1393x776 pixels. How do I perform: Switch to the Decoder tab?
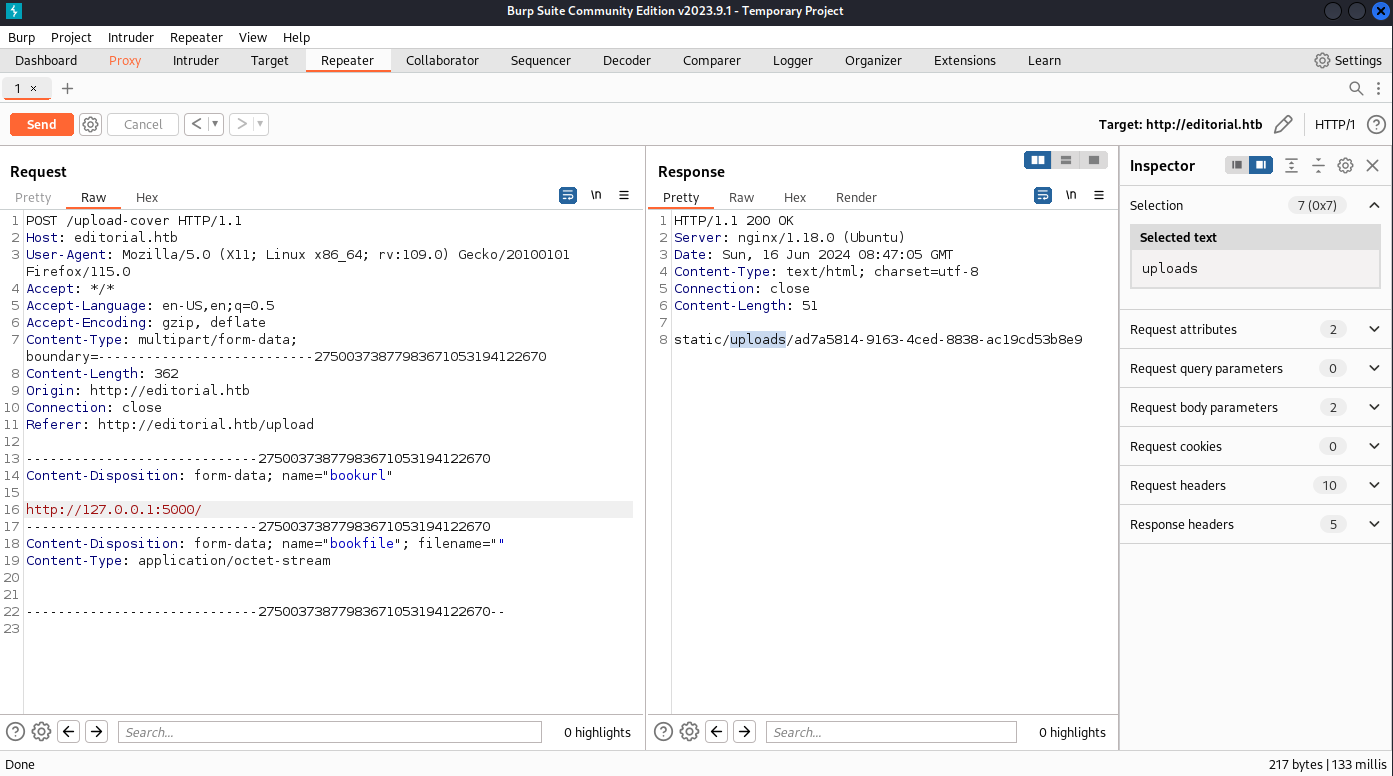click(x=627, y=60)
